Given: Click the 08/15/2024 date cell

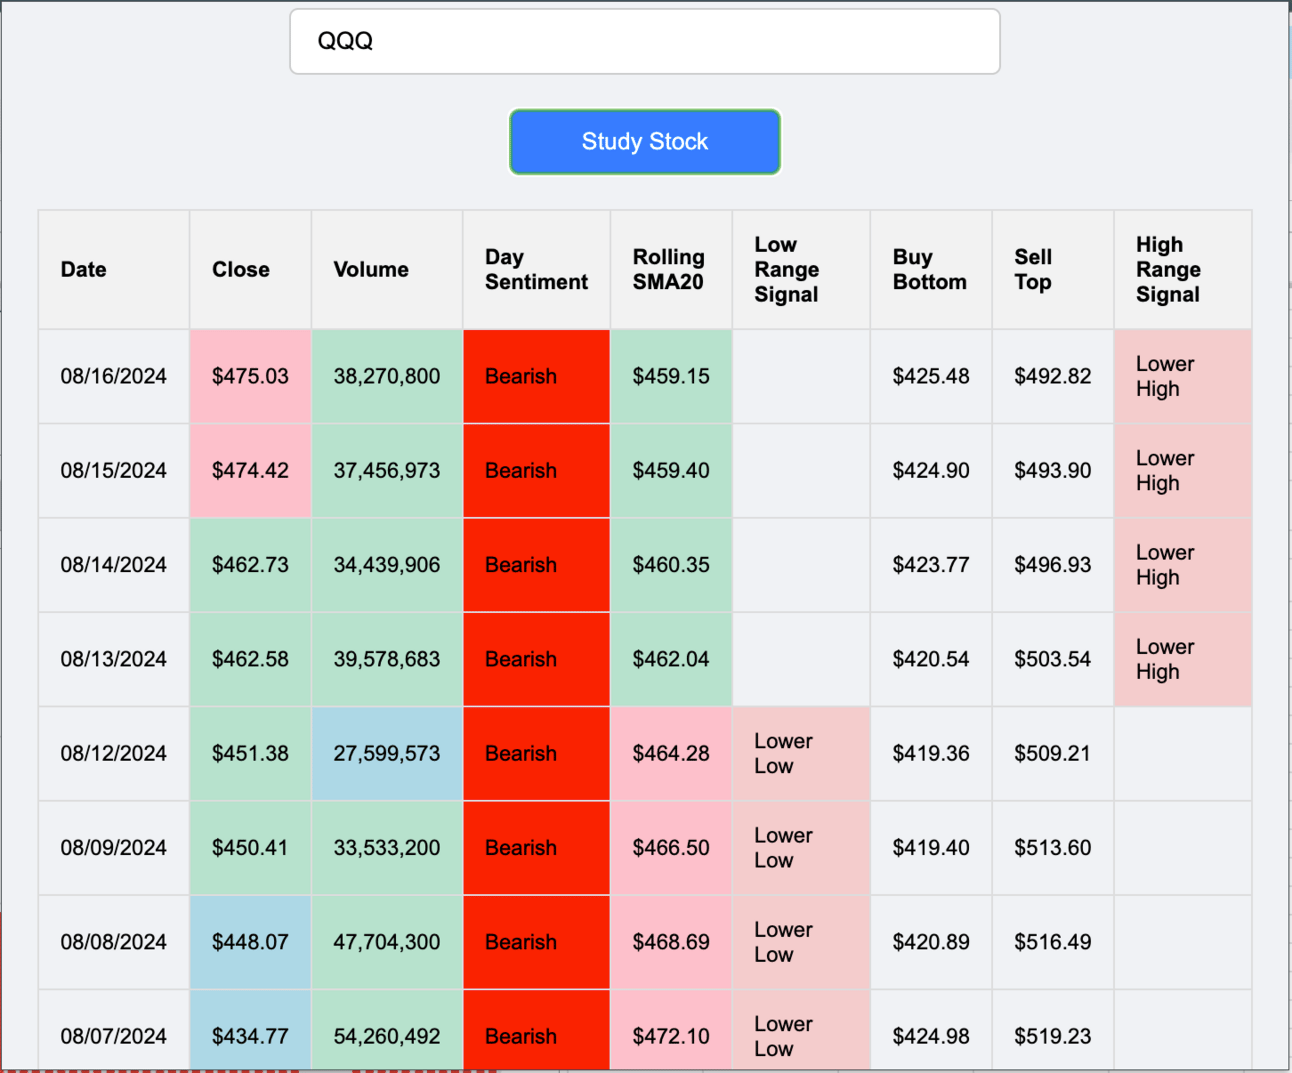Looking at the screenshot, I should tap(114, 471).
